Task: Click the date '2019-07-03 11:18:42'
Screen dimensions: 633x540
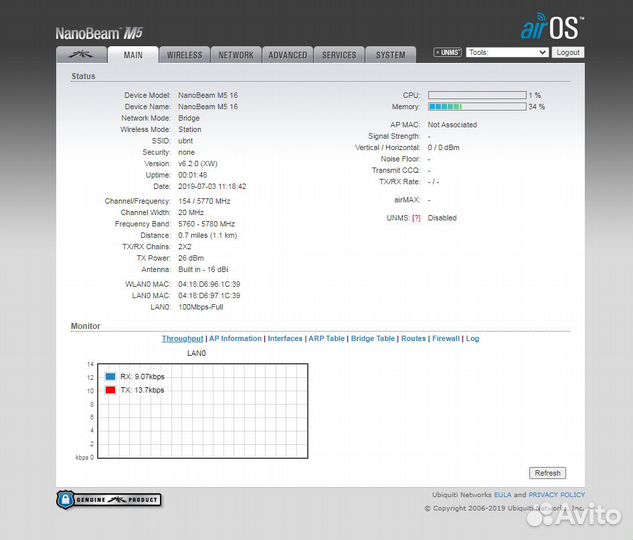Action: tap(212, 186)
